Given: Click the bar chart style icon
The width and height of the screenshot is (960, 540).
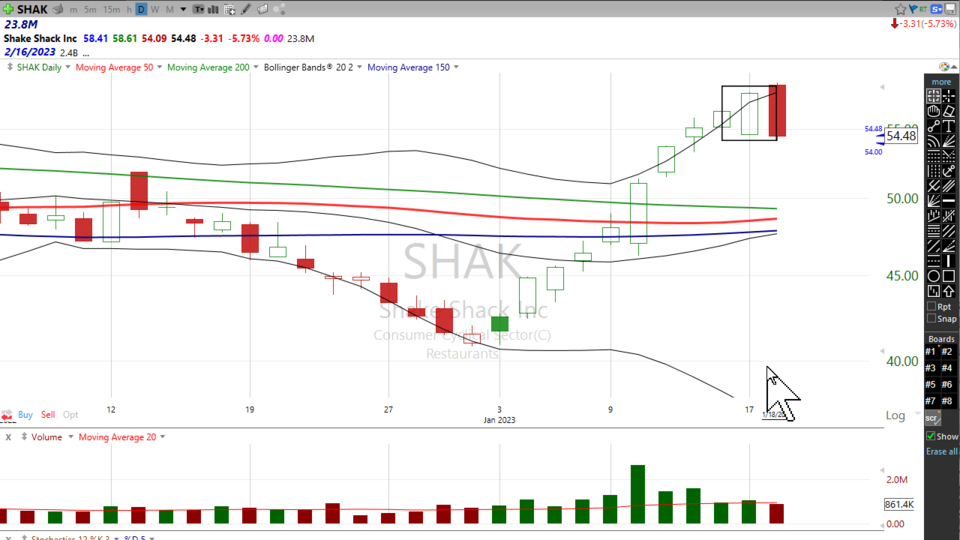Looking at the screenshot, I should tap(213, 9).
